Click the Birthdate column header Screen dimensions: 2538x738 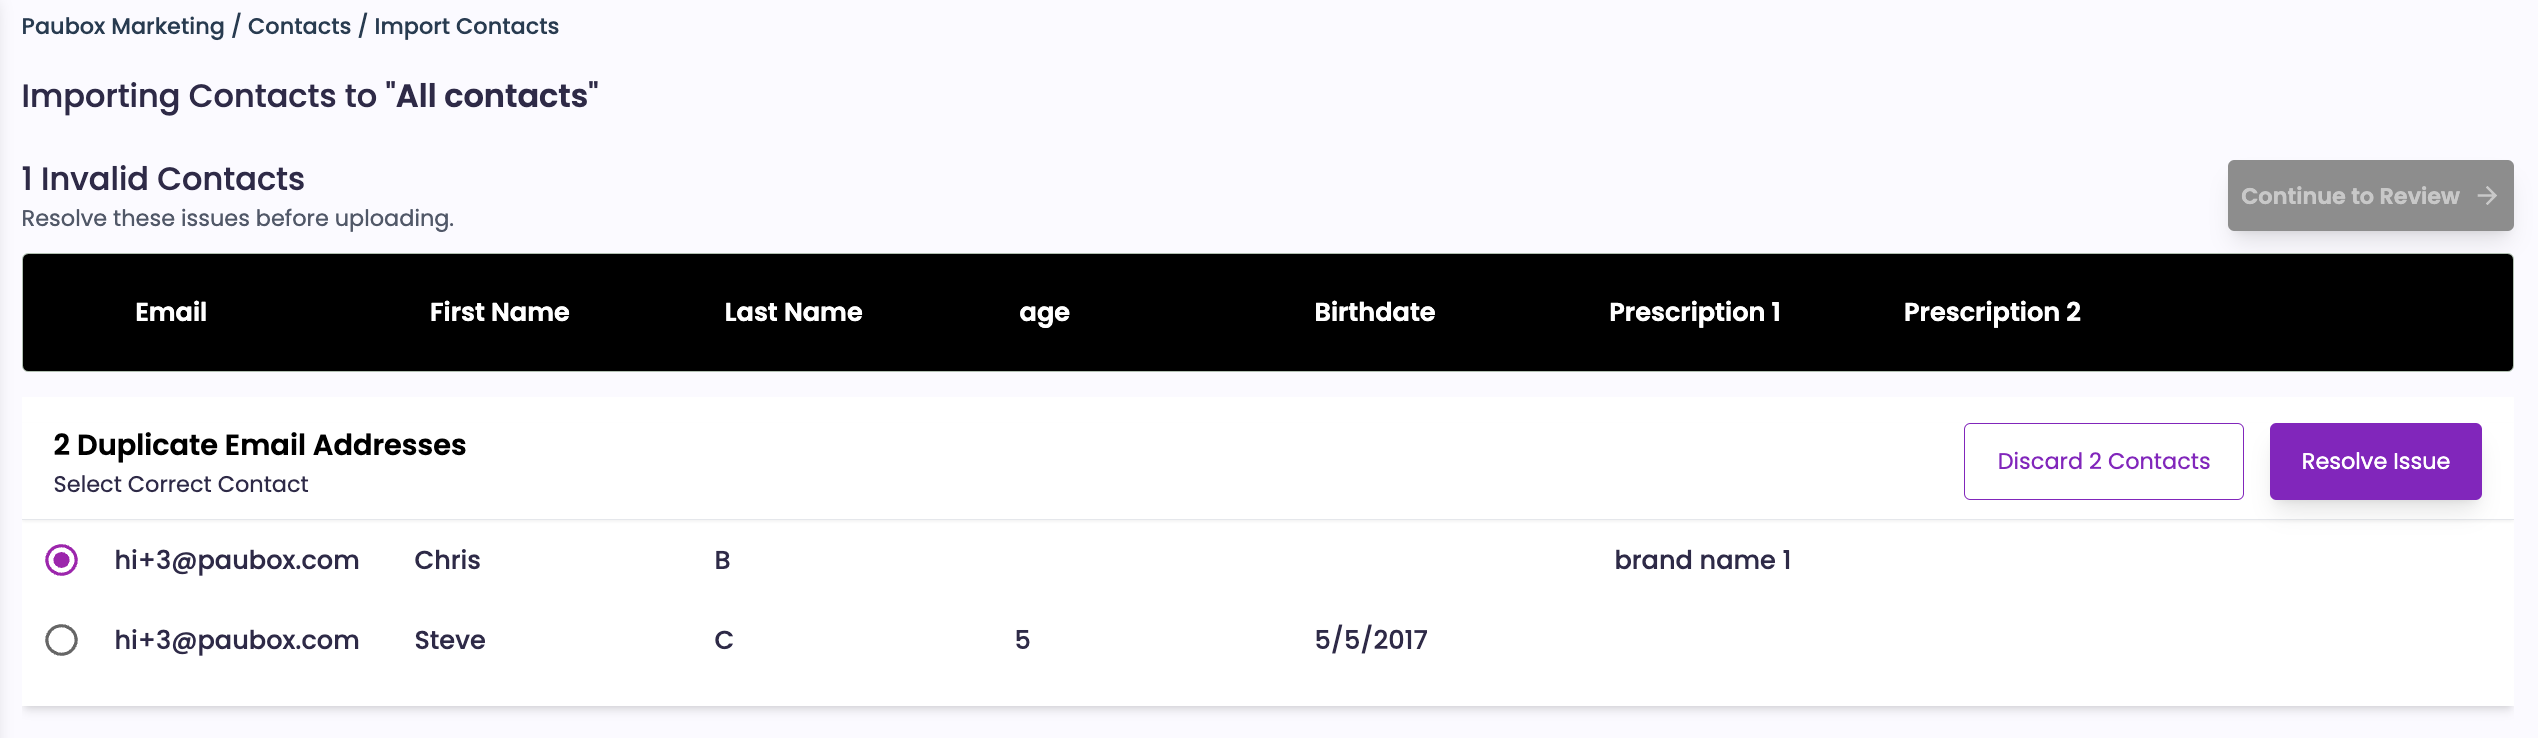coord(1374,312)
